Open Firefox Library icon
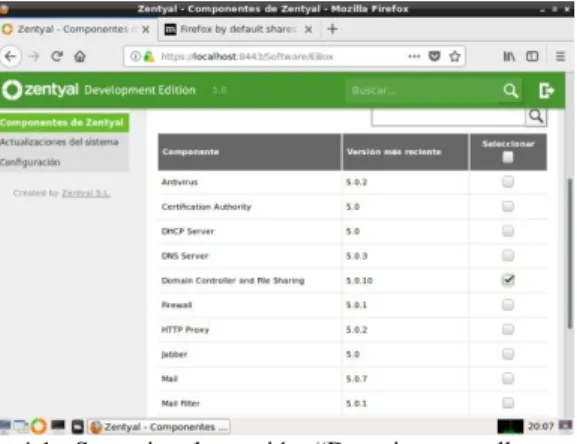 (x=509, y=56)
